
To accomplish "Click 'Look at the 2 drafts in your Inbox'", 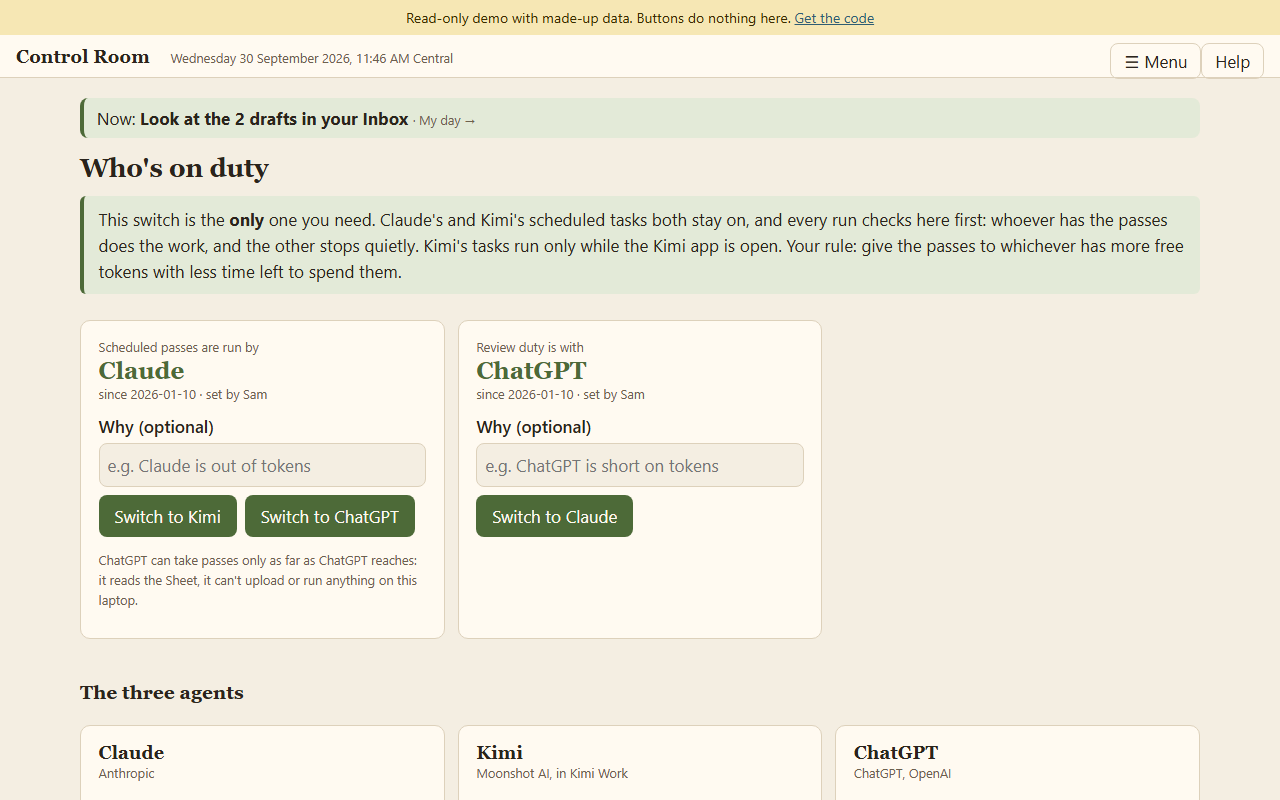I will pos(274,119).
